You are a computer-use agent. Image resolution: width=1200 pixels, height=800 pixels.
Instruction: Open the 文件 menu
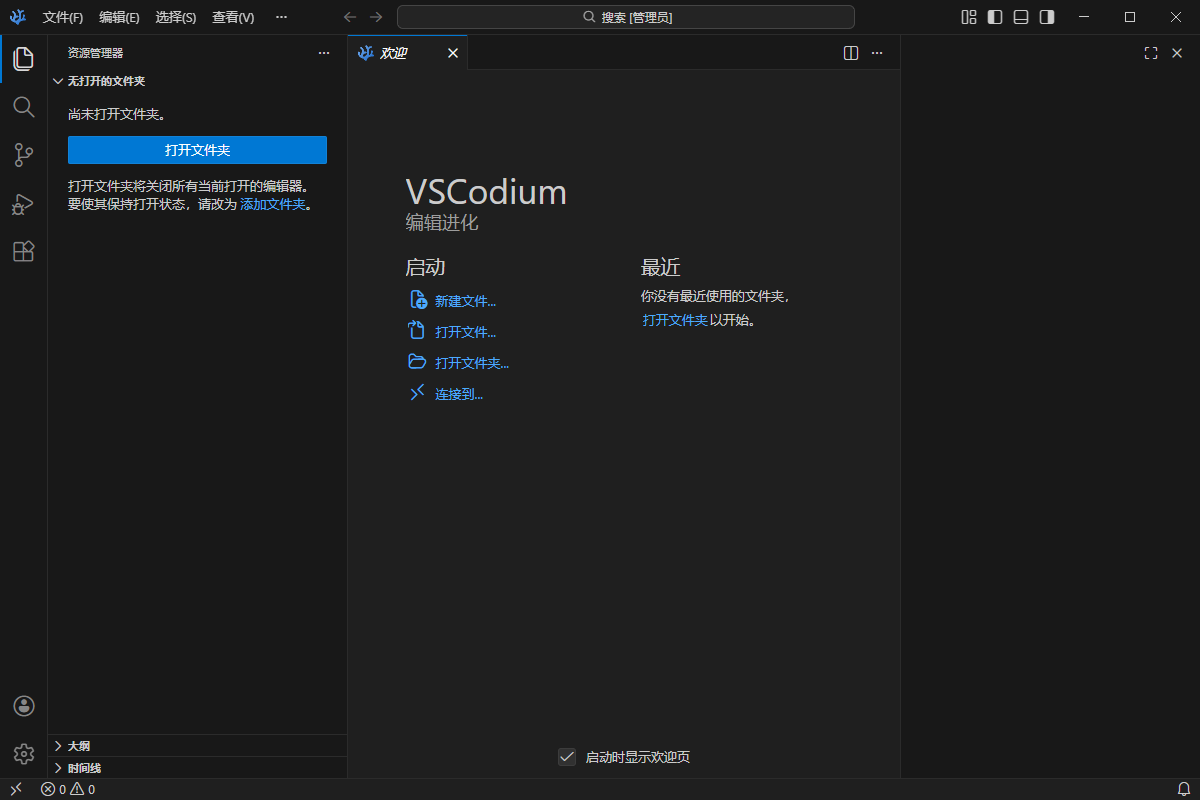[62, 17]
